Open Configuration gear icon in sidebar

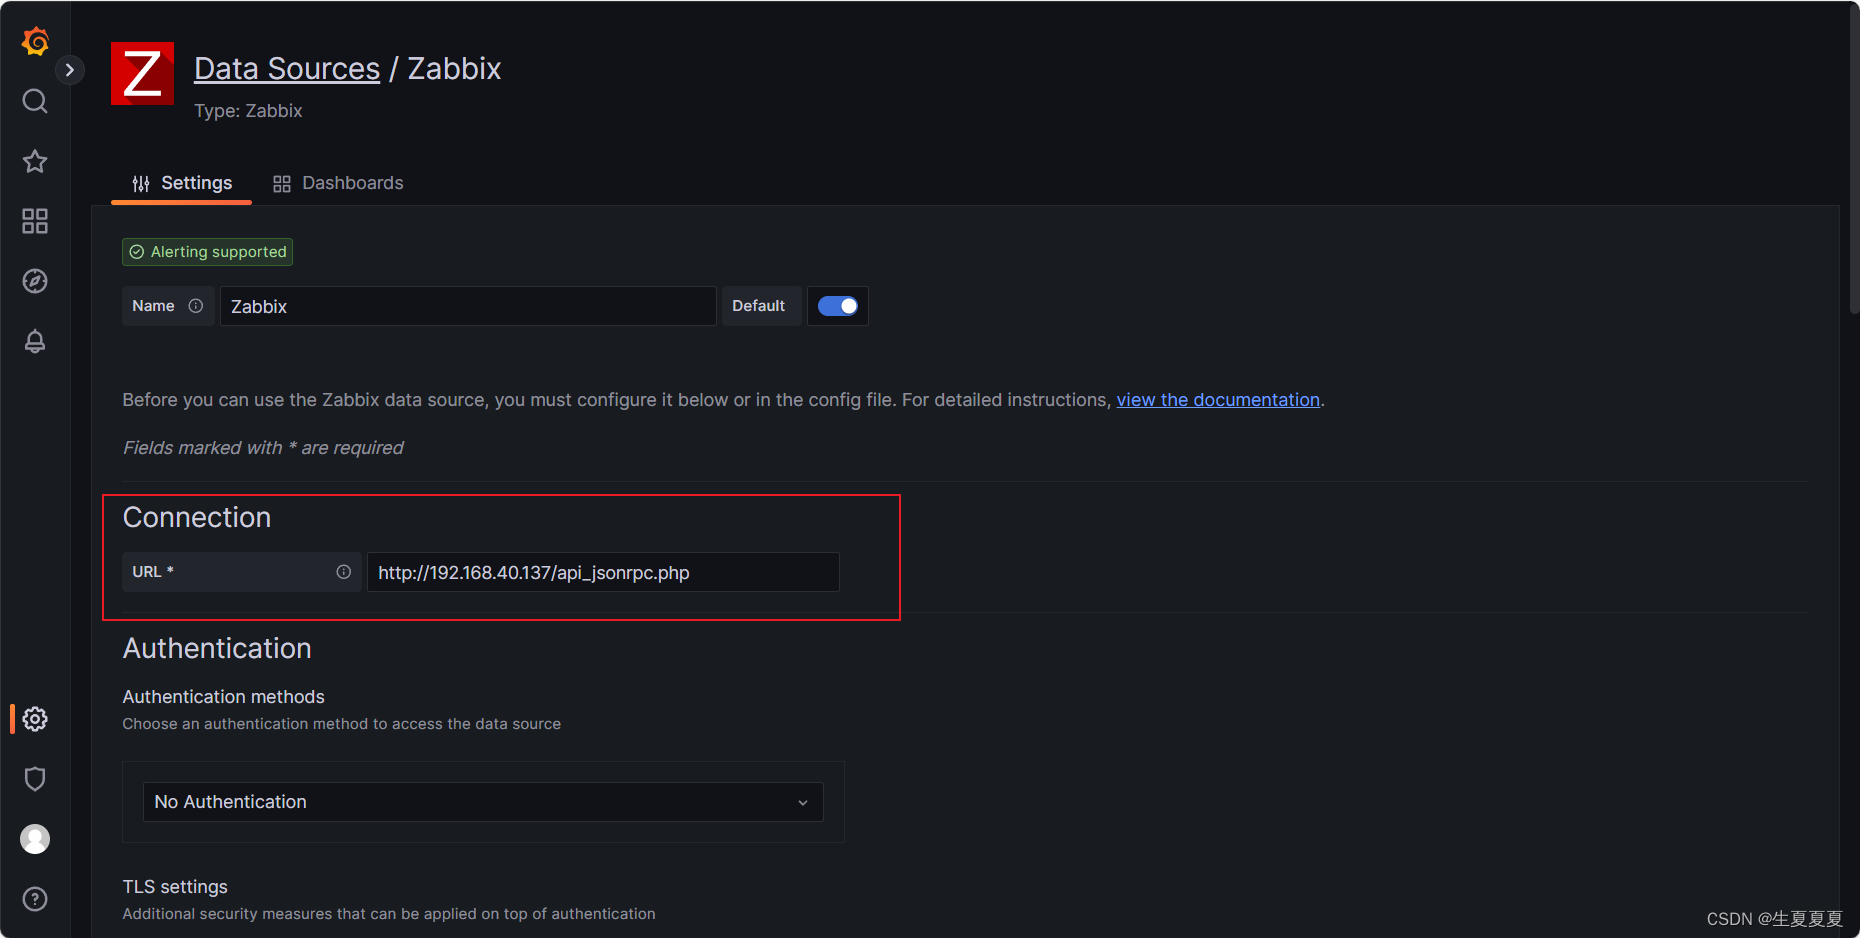pyautogui.click(x=35, y=719)
